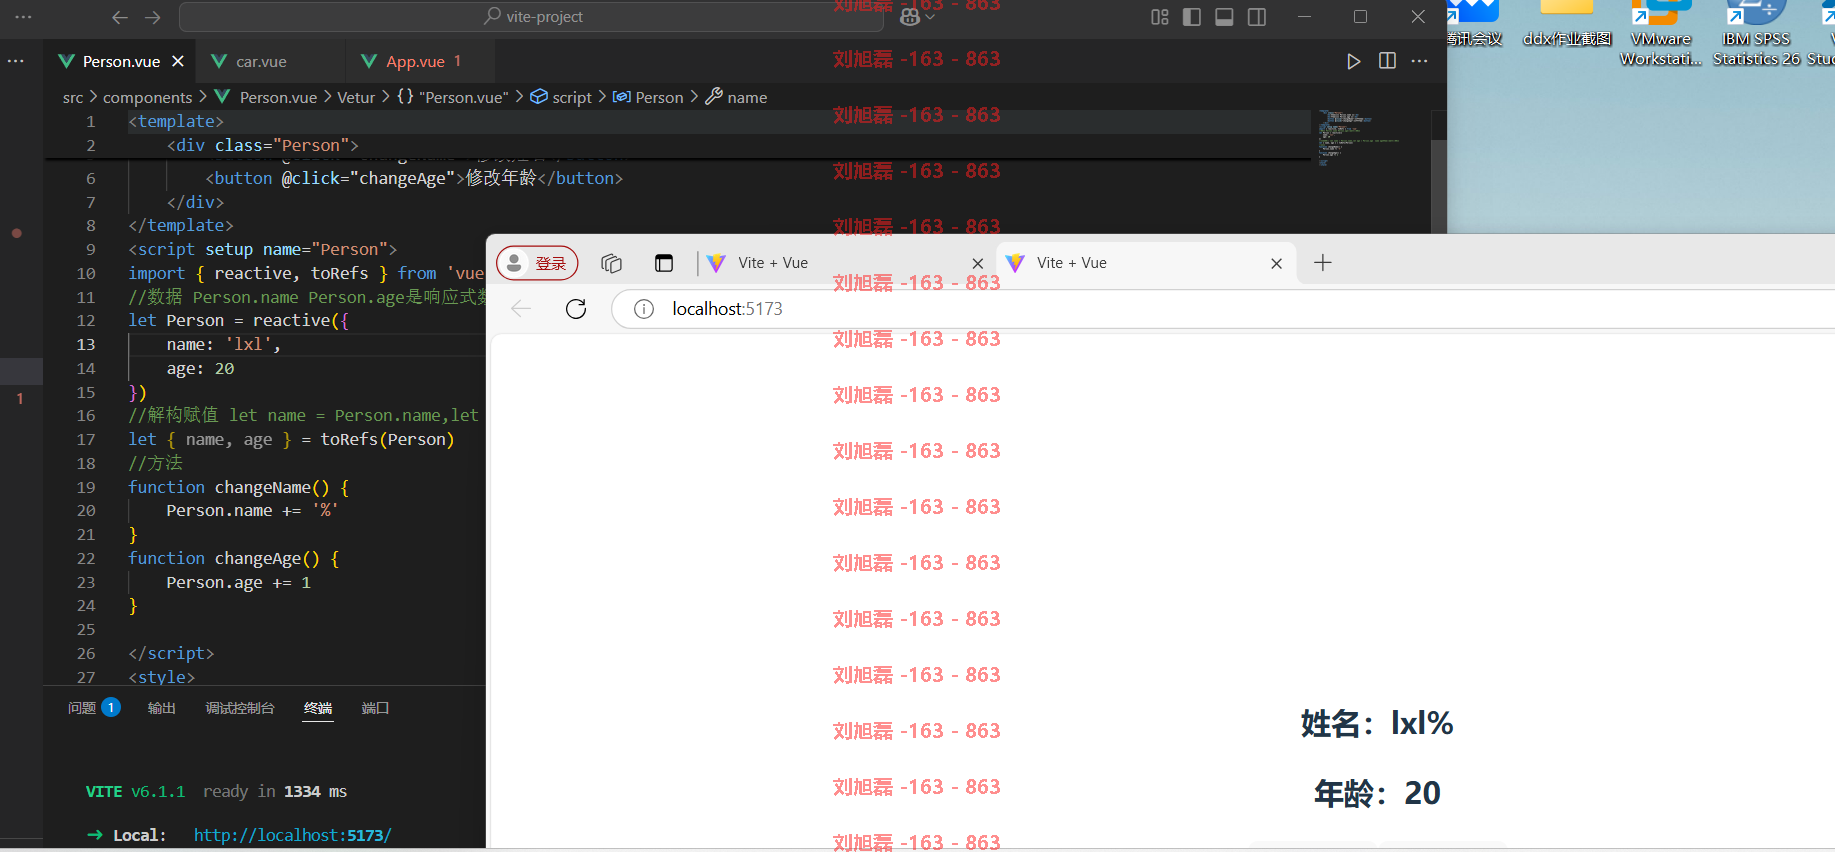Open the VMware Workstation desktop shortcut
The width and height of the screenshot is (1835, 852).
click(x=1661, y=34)
